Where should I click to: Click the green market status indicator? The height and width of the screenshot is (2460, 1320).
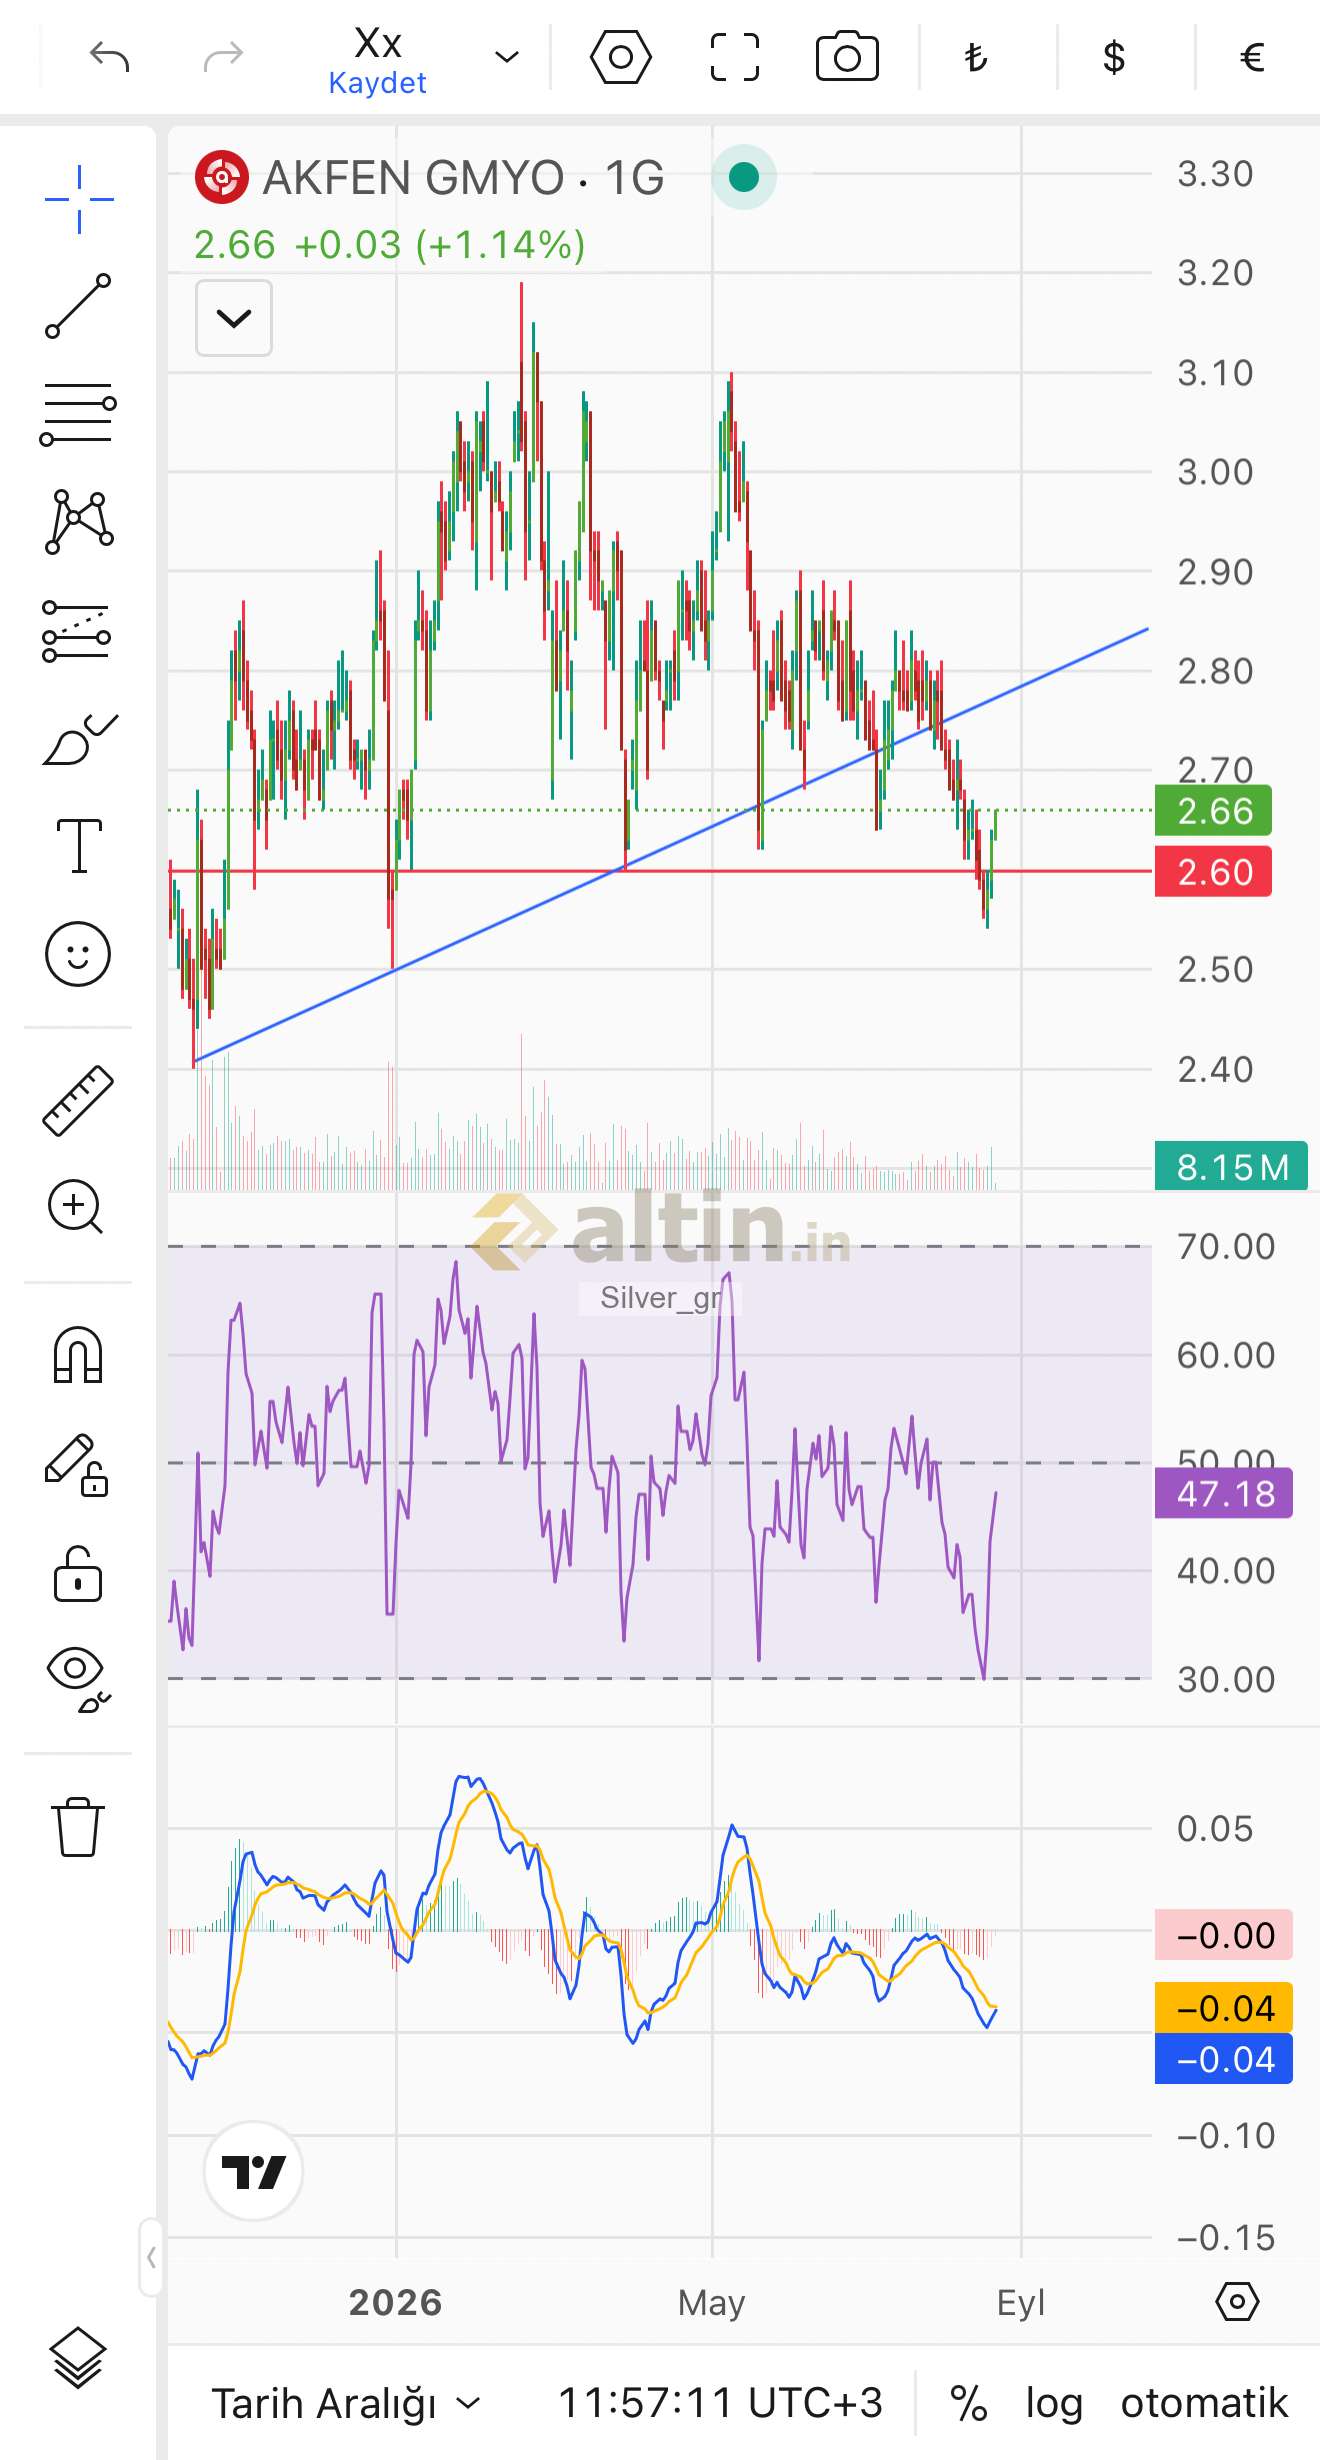coord(744,177)
